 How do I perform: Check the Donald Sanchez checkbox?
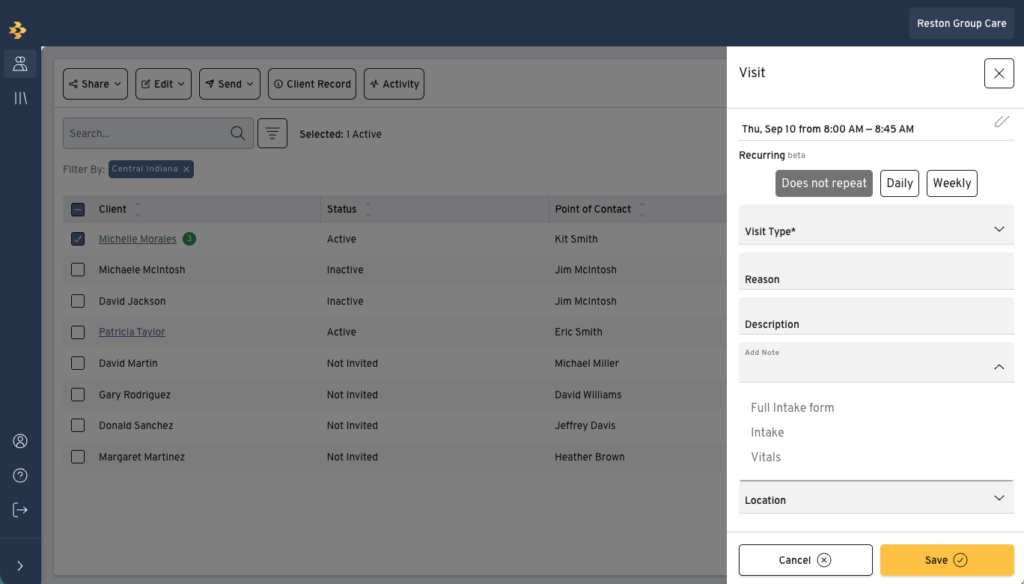78,425
